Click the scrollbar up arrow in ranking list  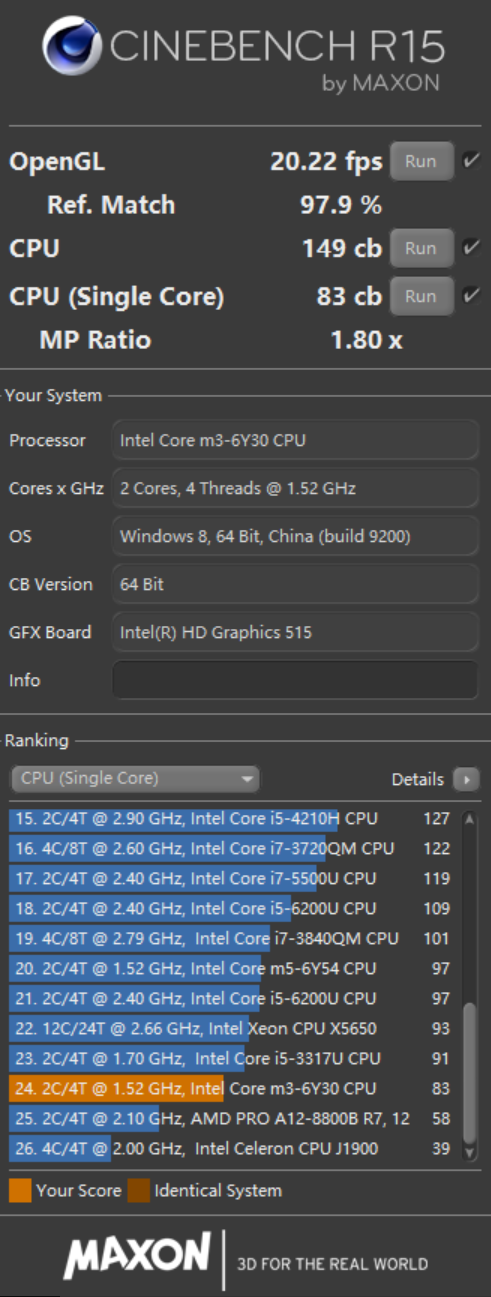click(469, 820)
